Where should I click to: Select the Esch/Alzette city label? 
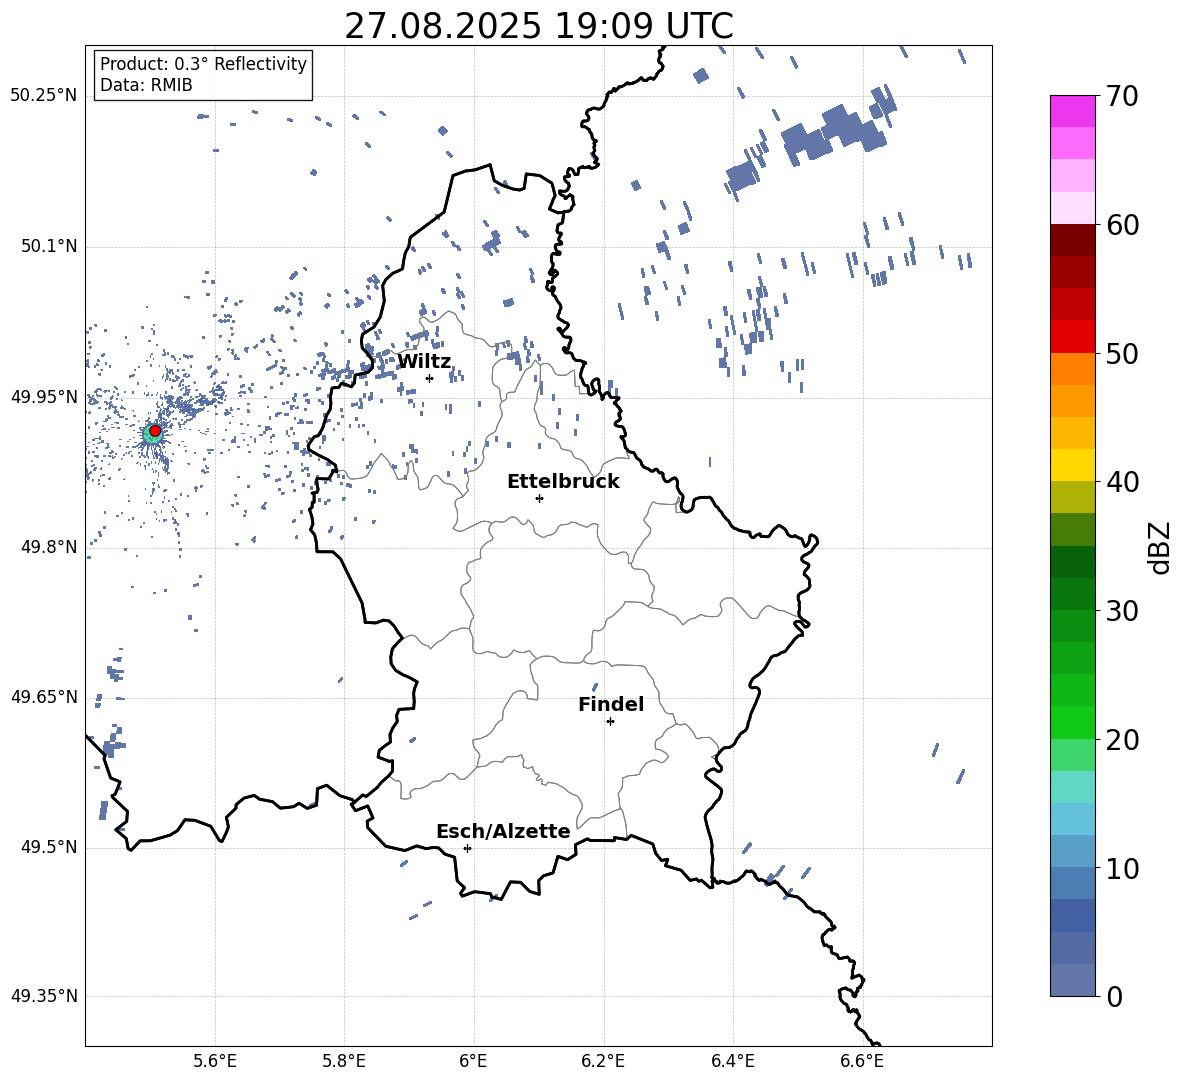(x=503, y=831)
